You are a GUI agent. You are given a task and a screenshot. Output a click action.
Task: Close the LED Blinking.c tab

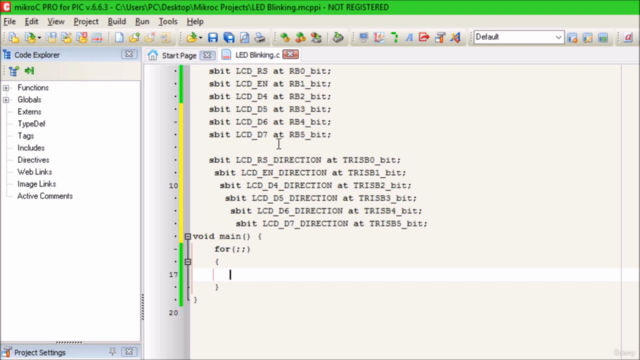tap(291, 54)
